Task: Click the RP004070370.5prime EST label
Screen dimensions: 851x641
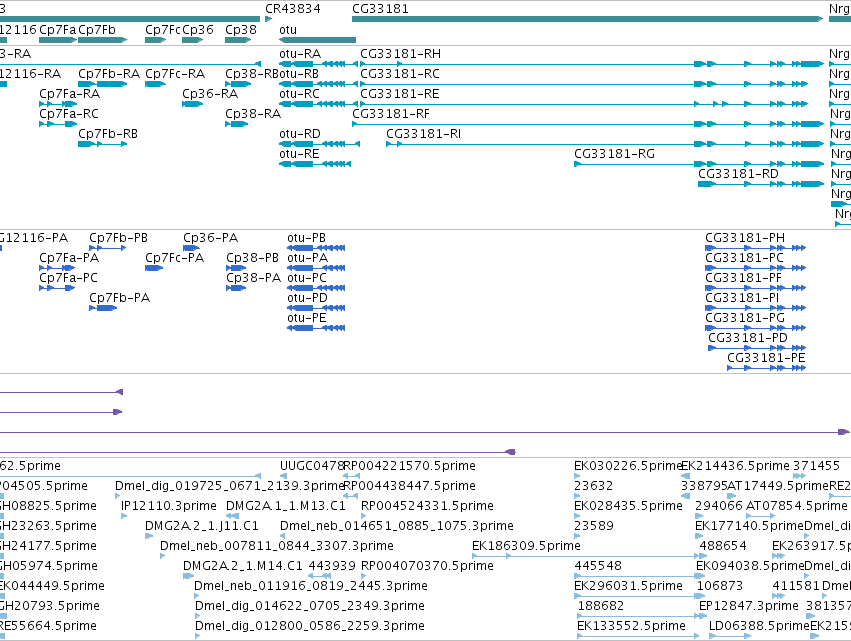Action: pos(427,567)
